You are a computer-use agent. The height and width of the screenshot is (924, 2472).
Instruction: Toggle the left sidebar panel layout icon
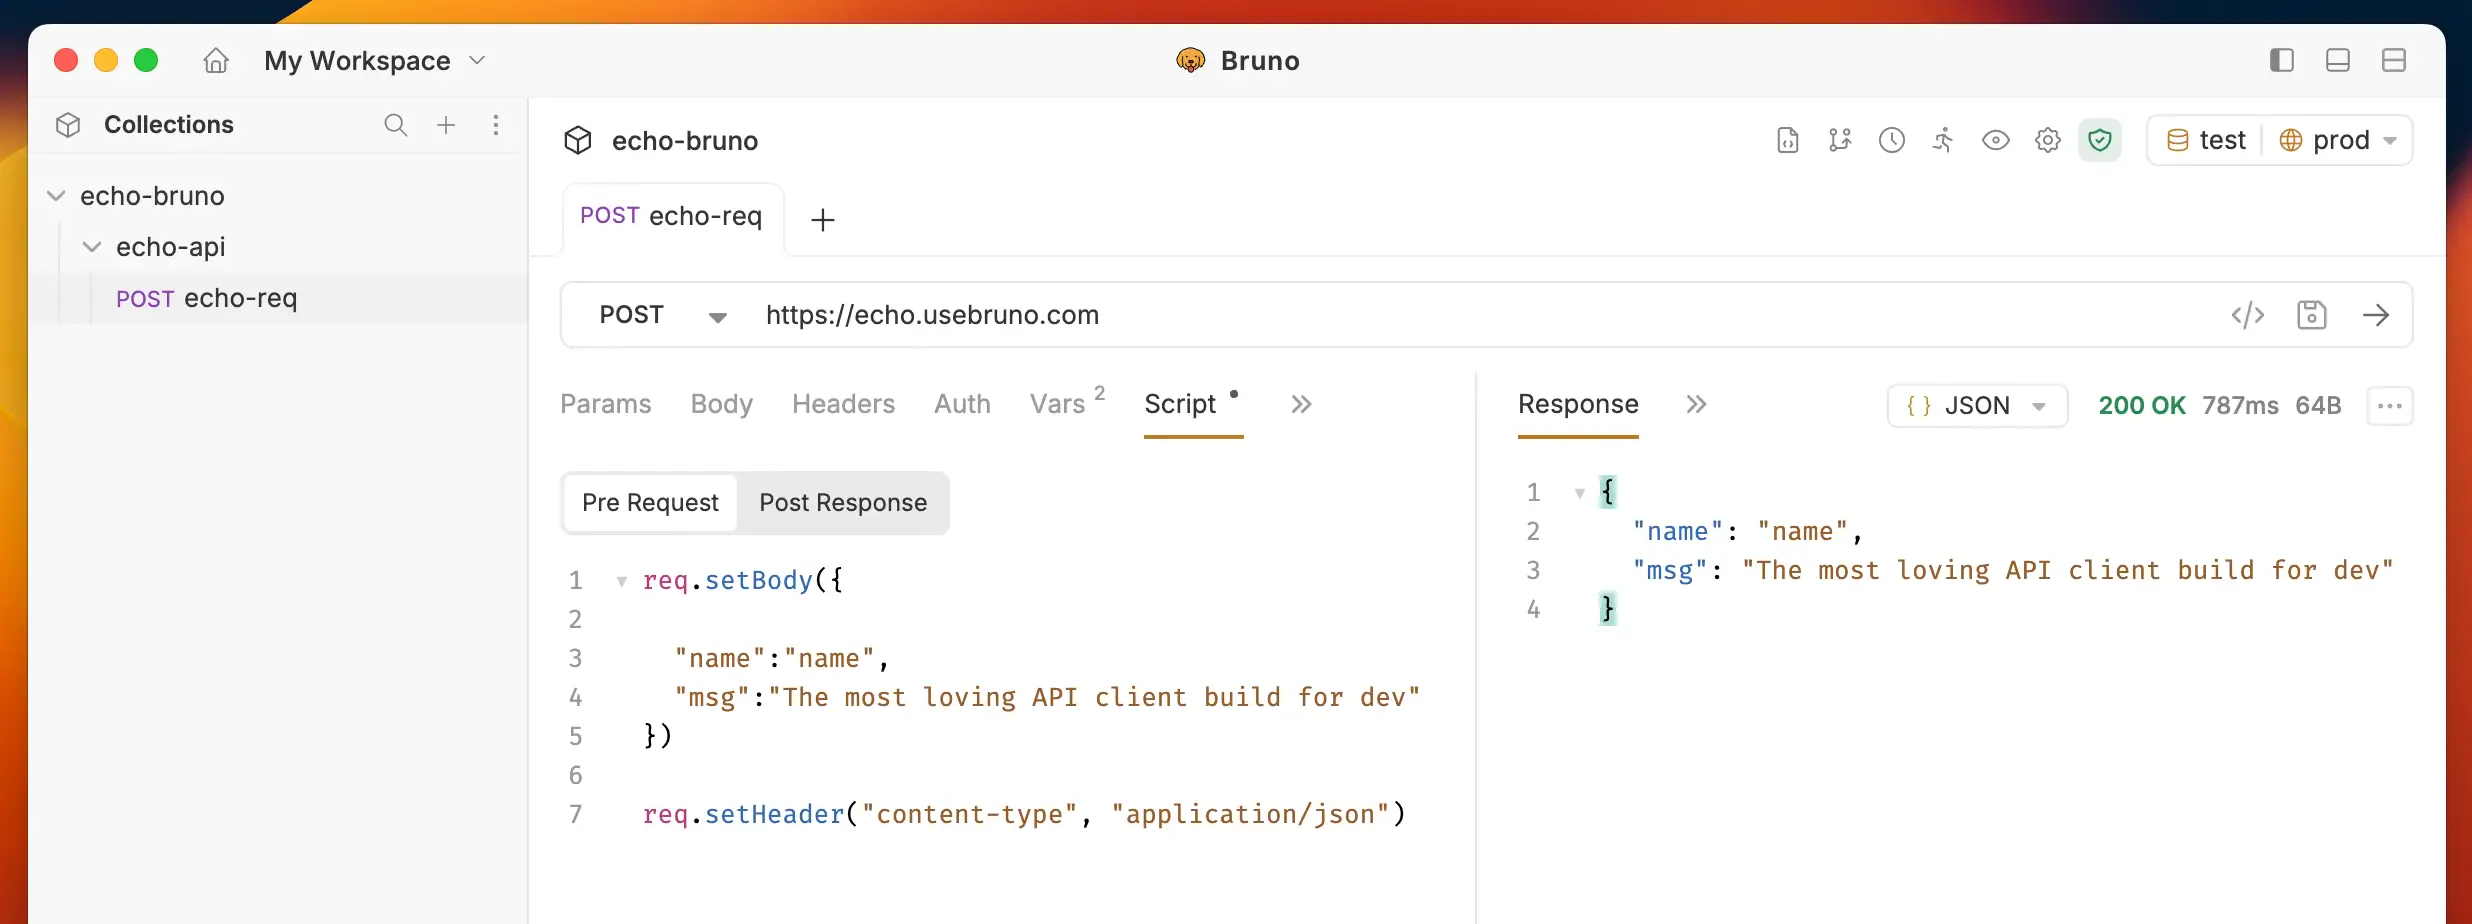[x=2281, y=61]
